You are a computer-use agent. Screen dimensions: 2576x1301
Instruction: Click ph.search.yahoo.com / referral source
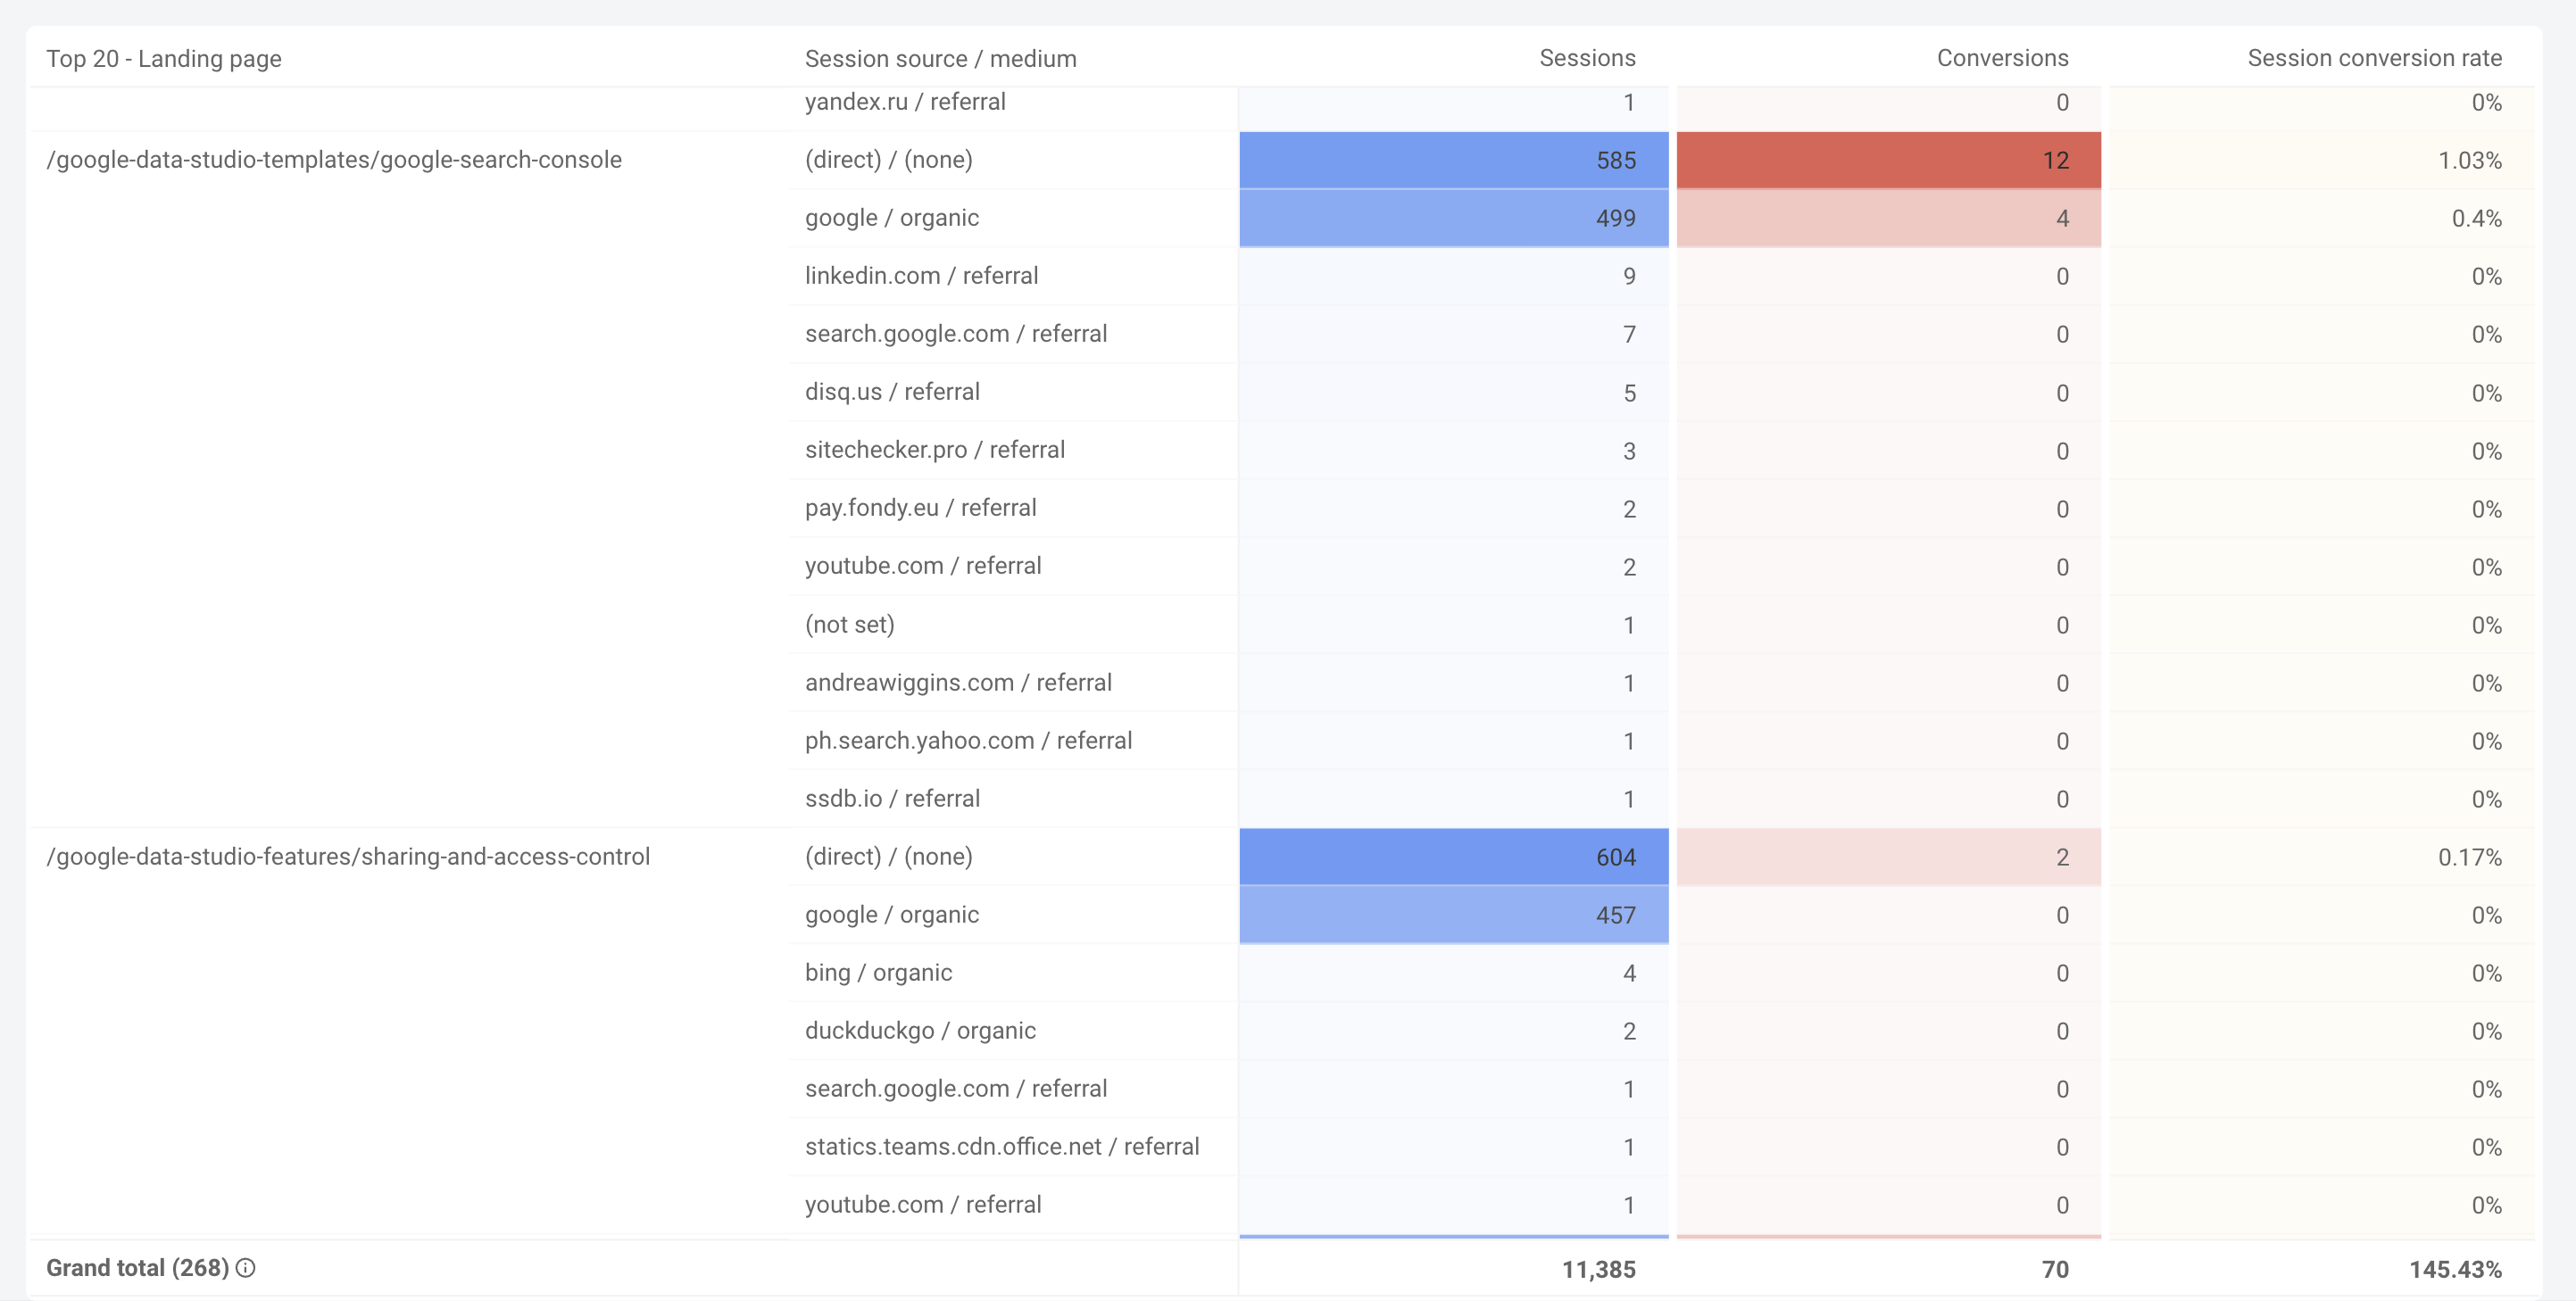coord(968,741)
